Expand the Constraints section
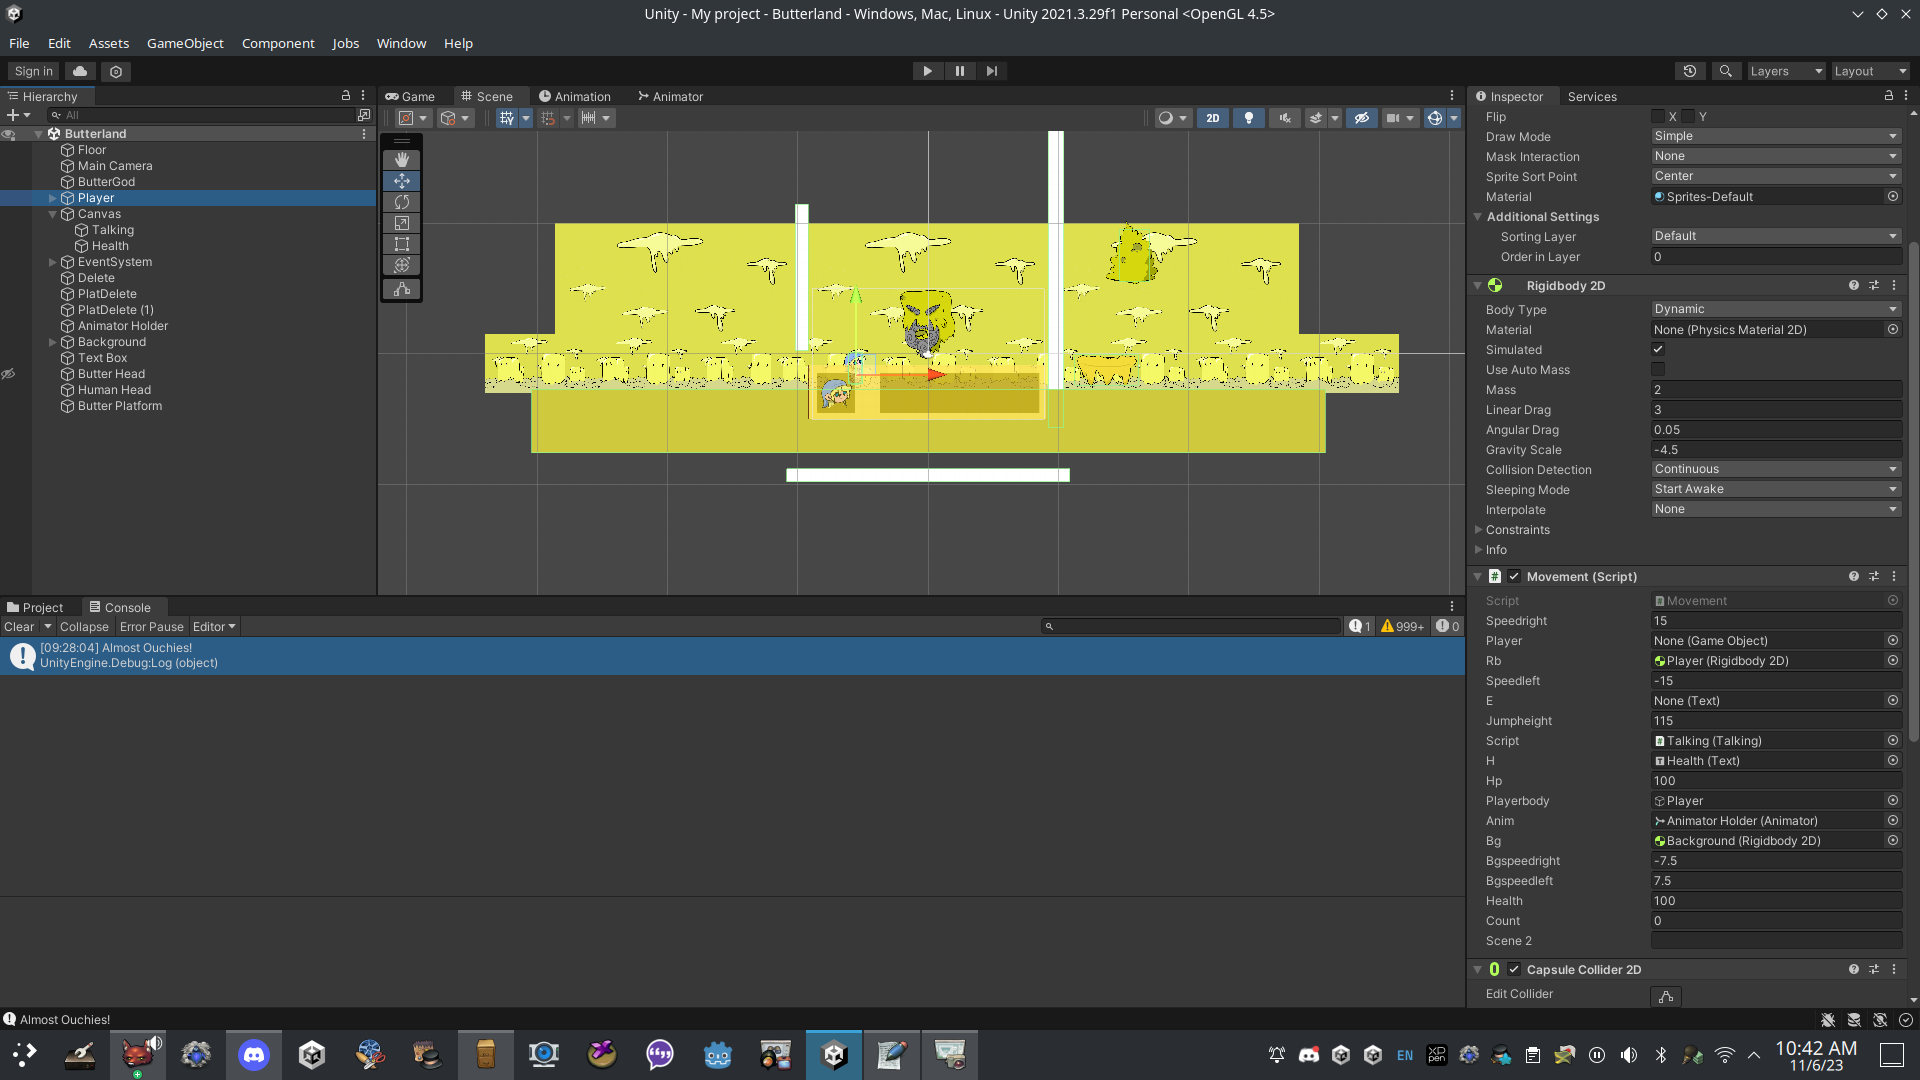 pos(1479,530)
